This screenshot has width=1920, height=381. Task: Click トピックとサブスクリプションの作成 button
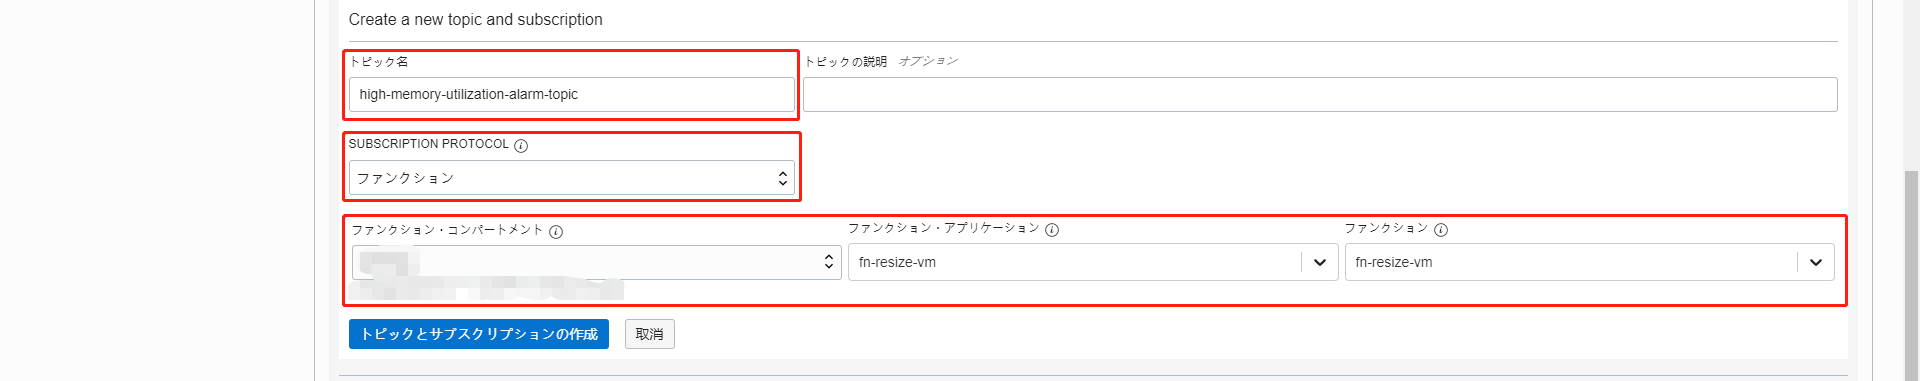479,334
